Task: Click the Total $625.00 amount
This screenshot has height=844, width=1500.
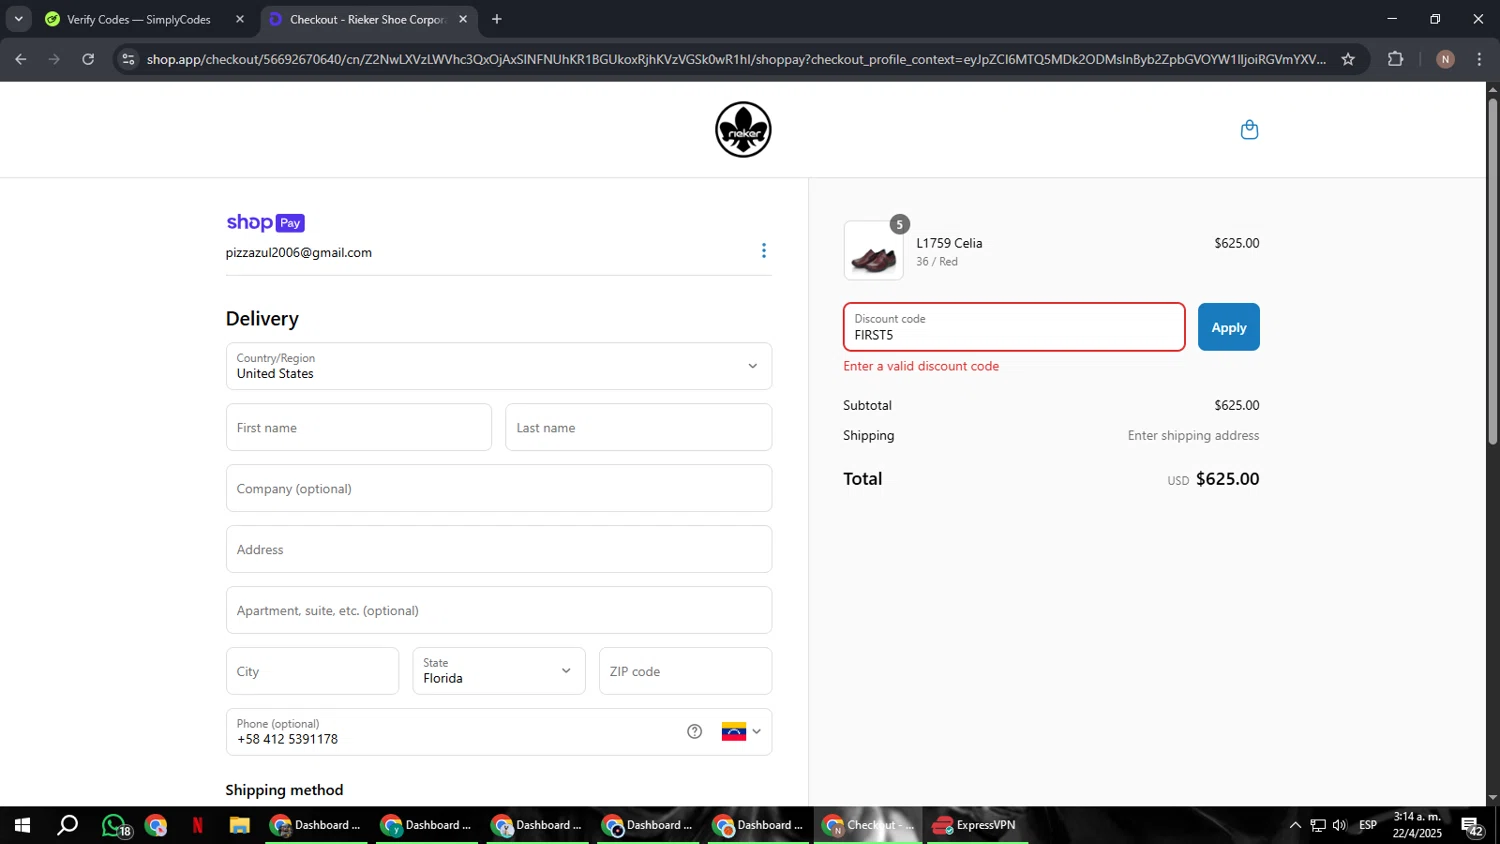Action: click(1227, 479)
